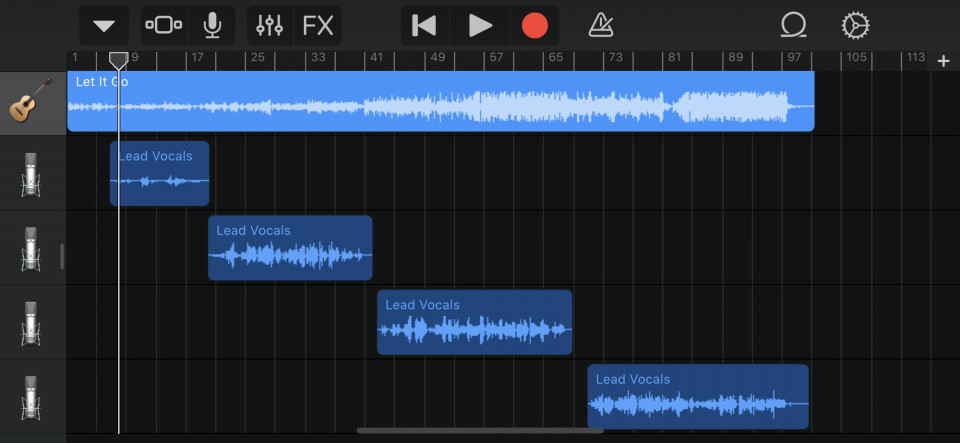Click bar 17 on the ruler
This screenshot has width=960, height=443.
(x=197, y=58)
